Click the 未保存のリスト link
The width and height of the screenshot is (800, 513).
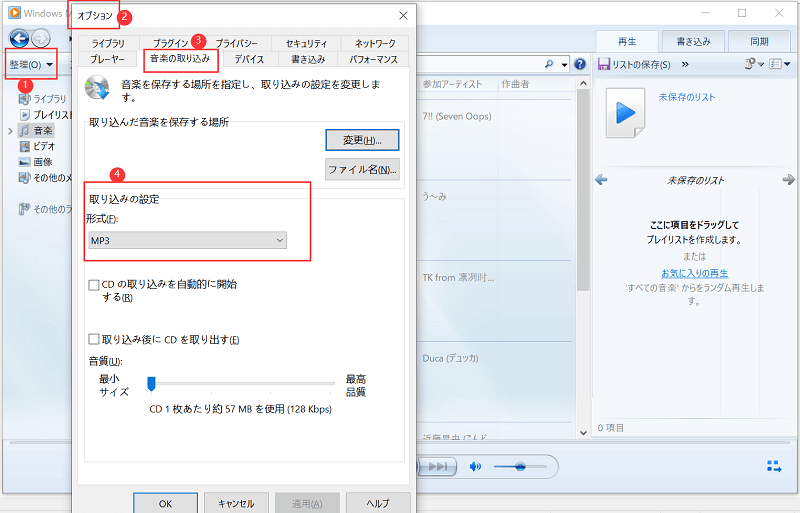click(687, 97)
